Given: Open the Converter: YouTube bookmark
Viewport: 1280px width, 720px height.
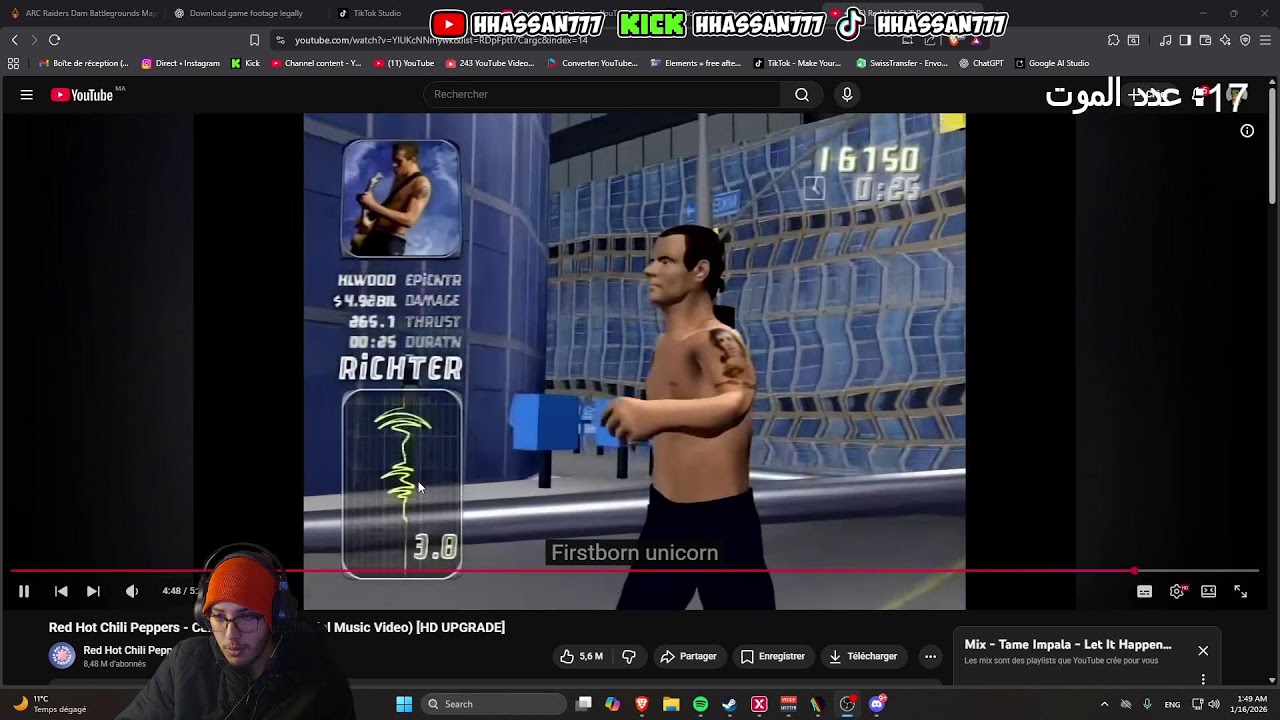Looking at the screenshot, I should point(592,63).
